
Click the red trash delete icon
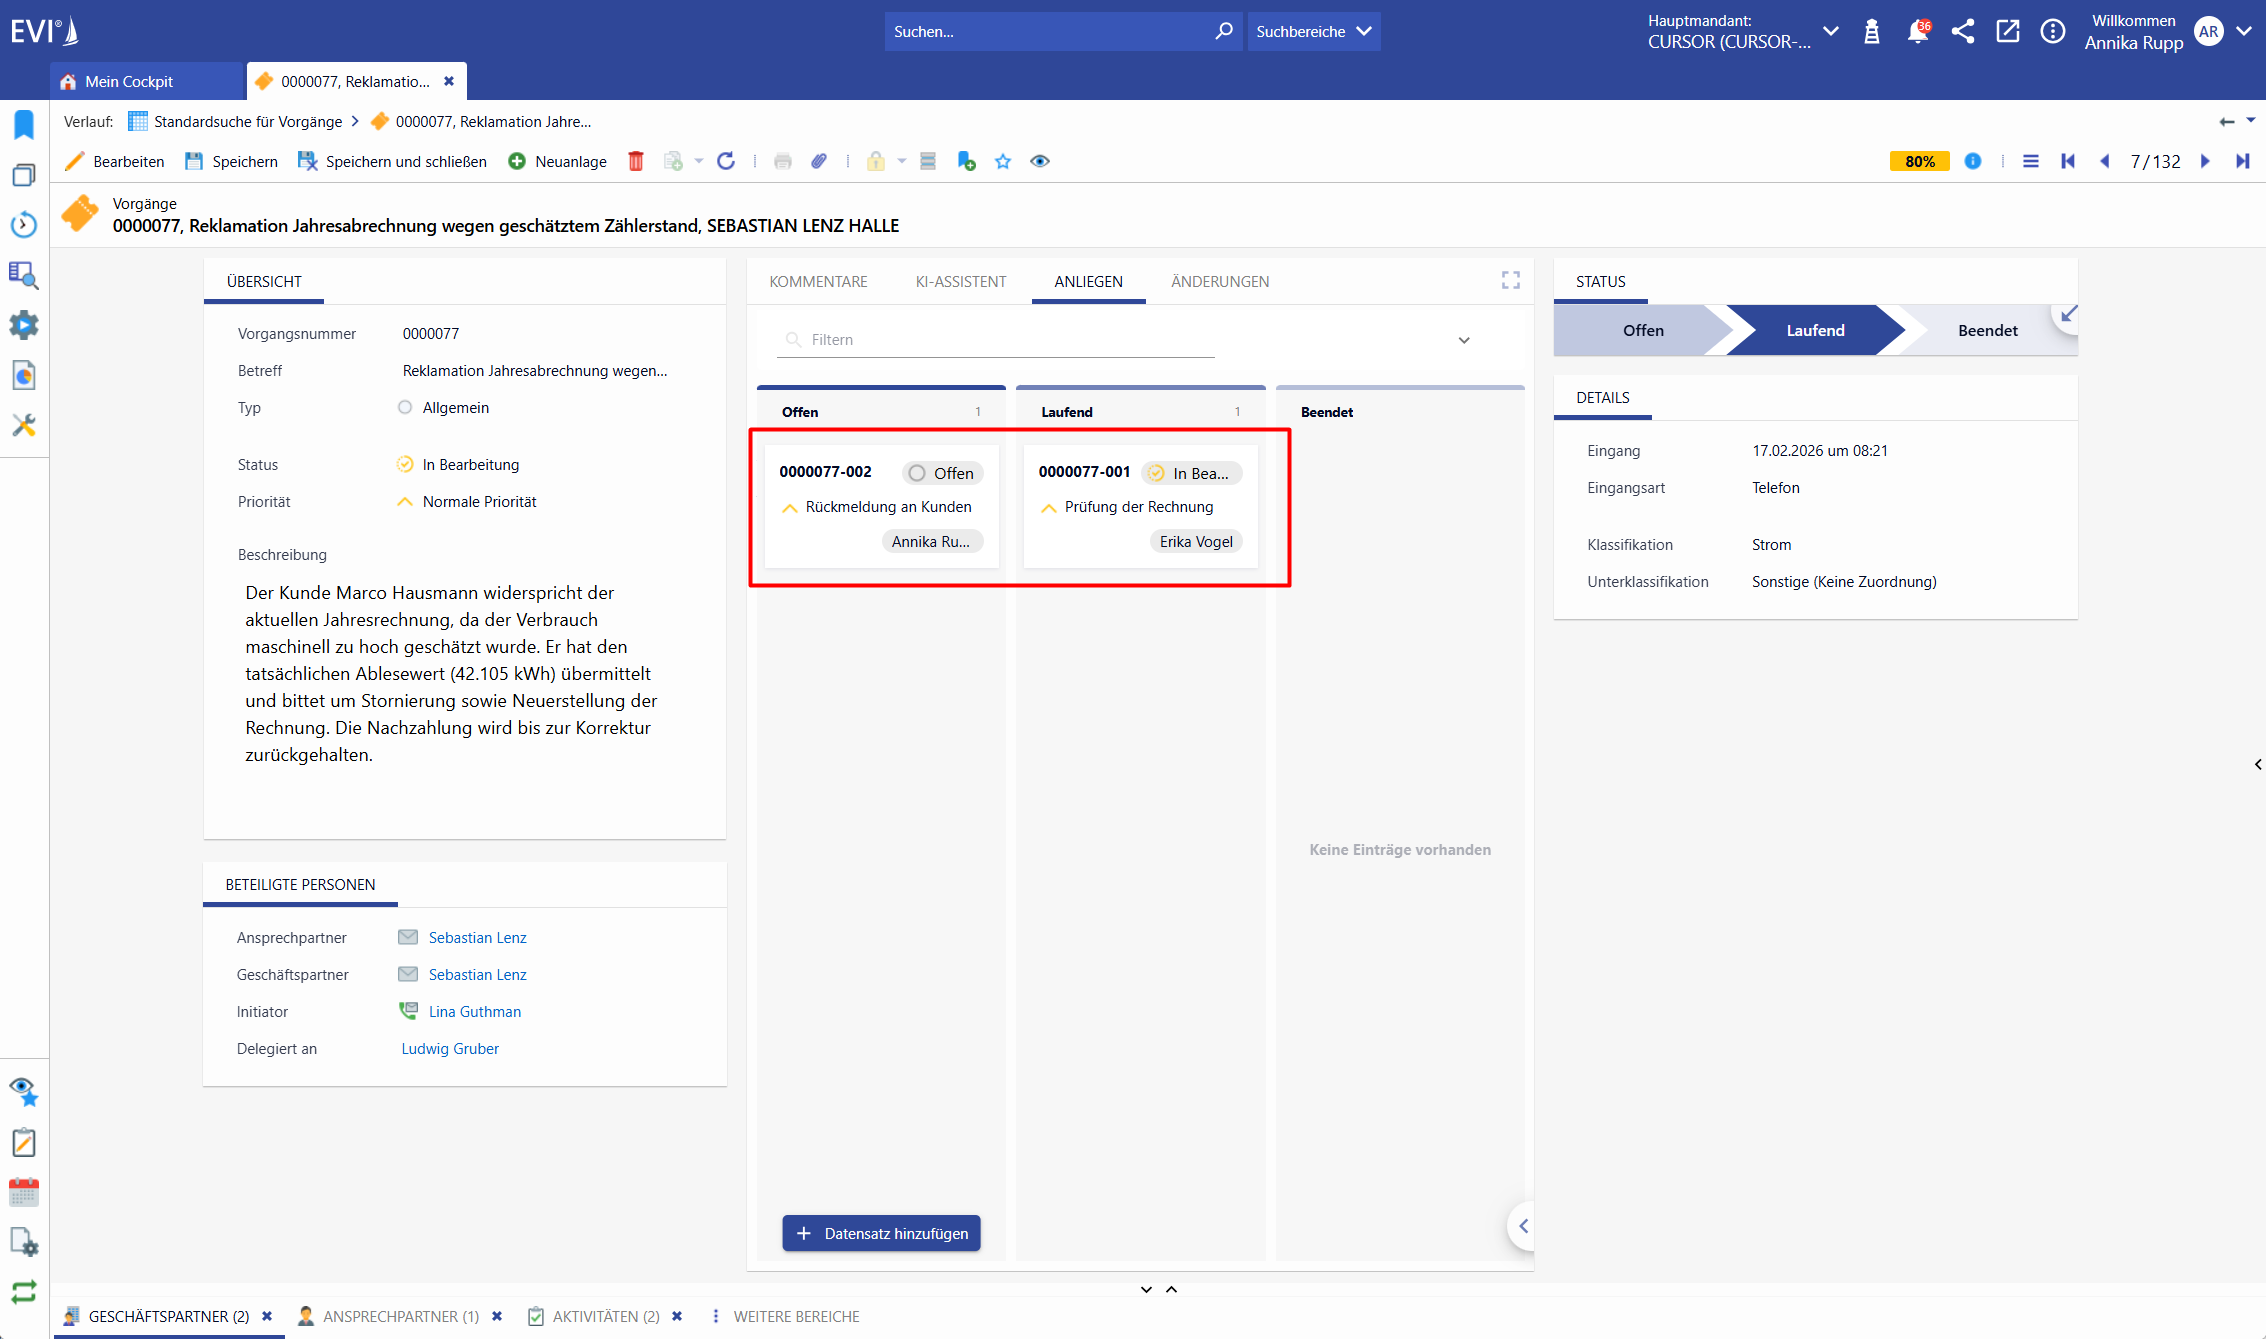[x=636, y=161]
